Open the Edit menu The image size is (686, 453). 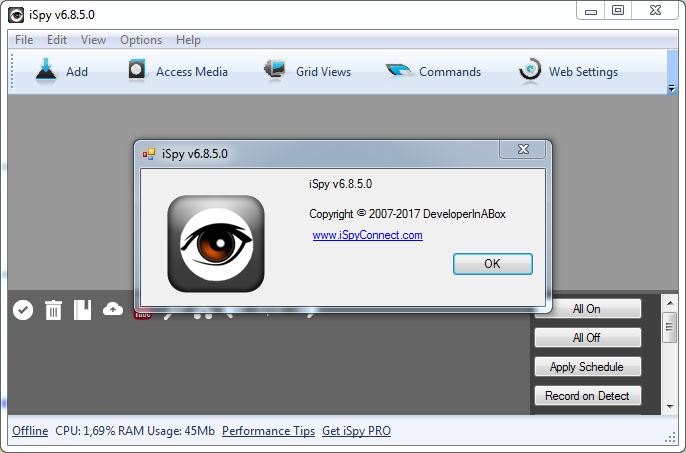[x=57, y=40]
